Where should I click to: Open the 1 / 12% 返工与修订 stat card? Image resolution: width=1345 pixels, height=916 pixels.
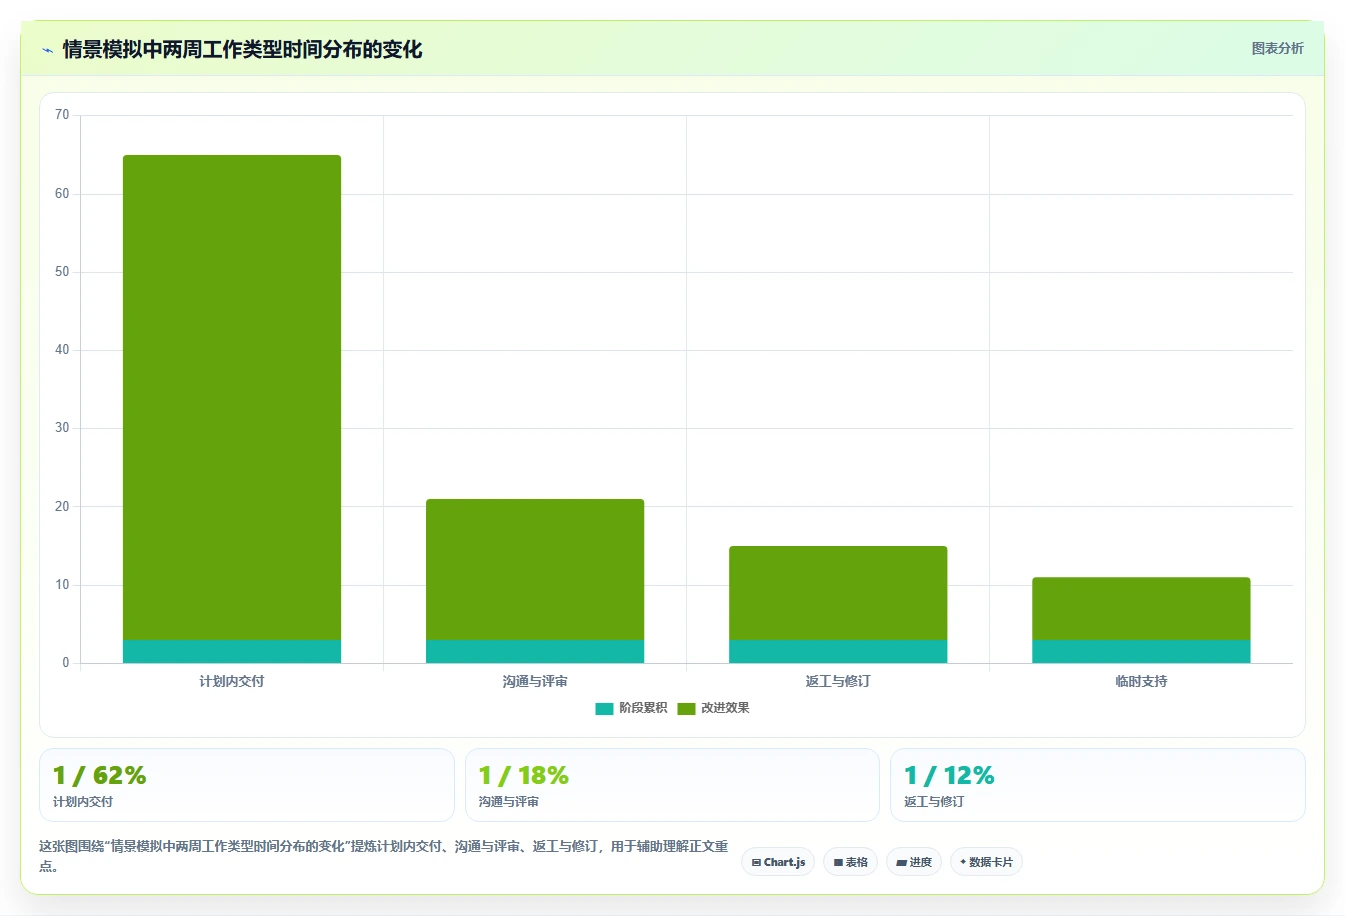(x=1098, y=785)
